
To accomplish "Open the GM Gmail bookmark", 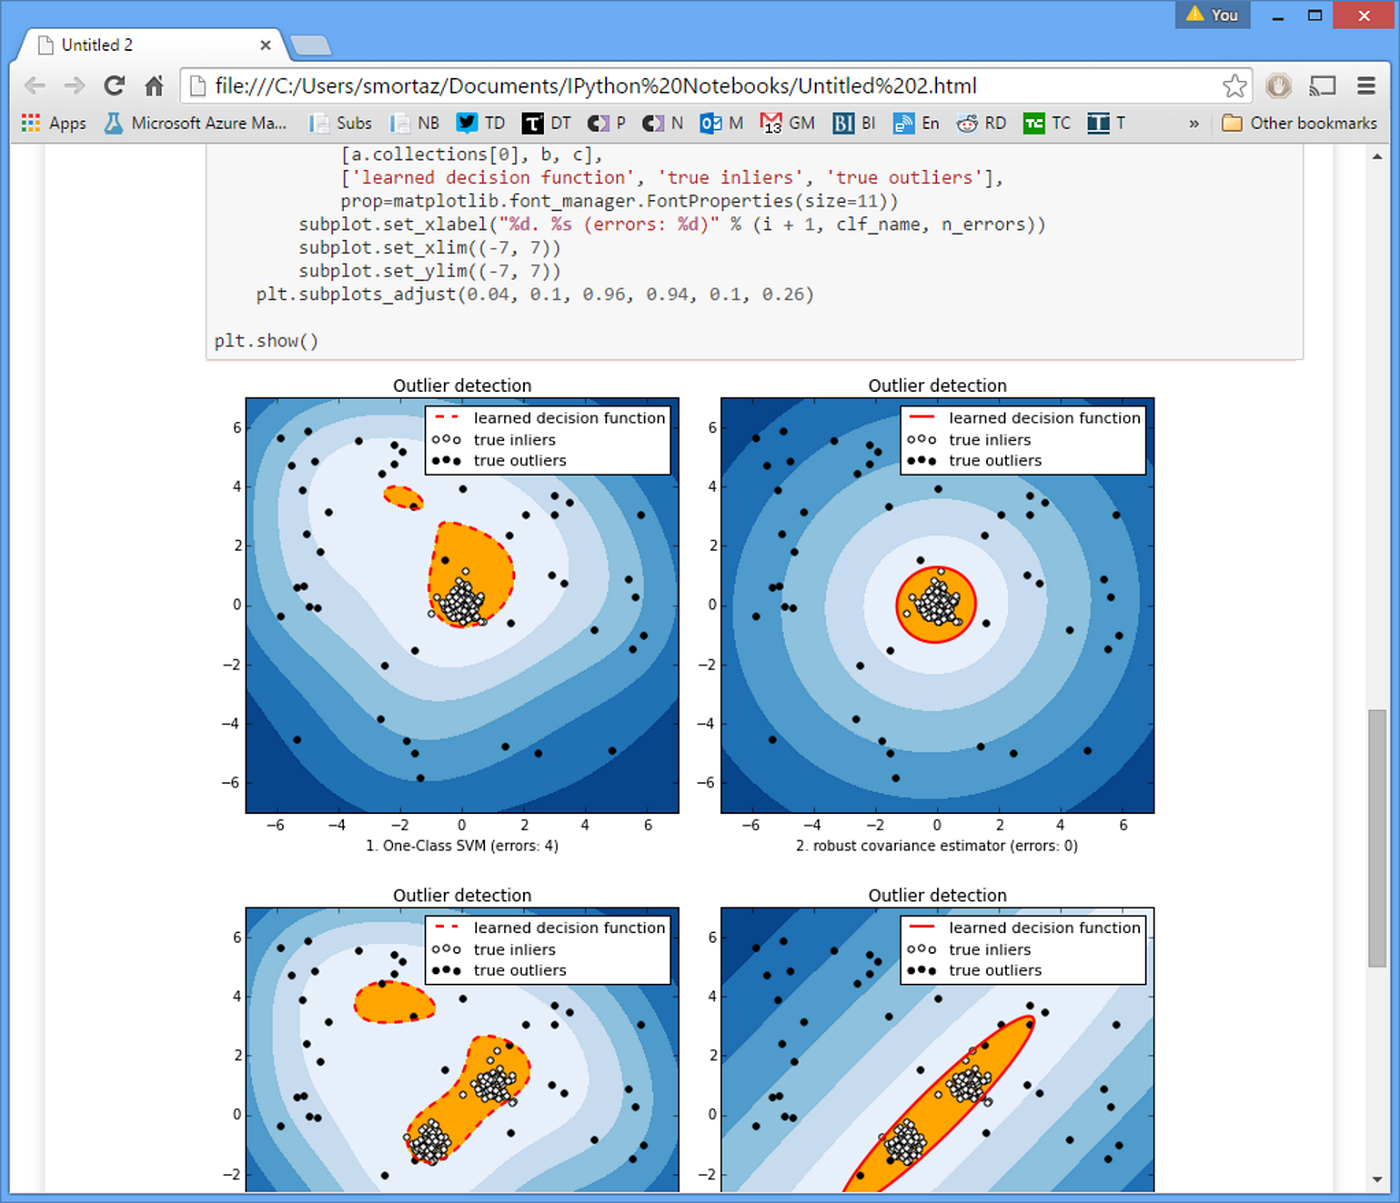I will (x=787, y=122).
